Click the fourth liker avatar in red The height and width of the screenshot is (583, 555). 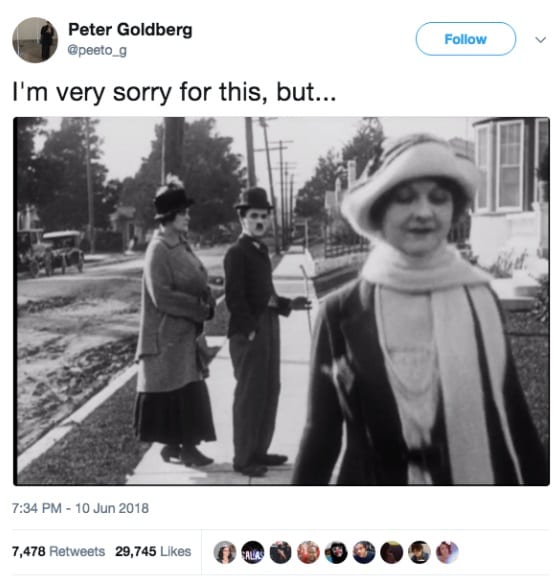(x=308, y=552)
